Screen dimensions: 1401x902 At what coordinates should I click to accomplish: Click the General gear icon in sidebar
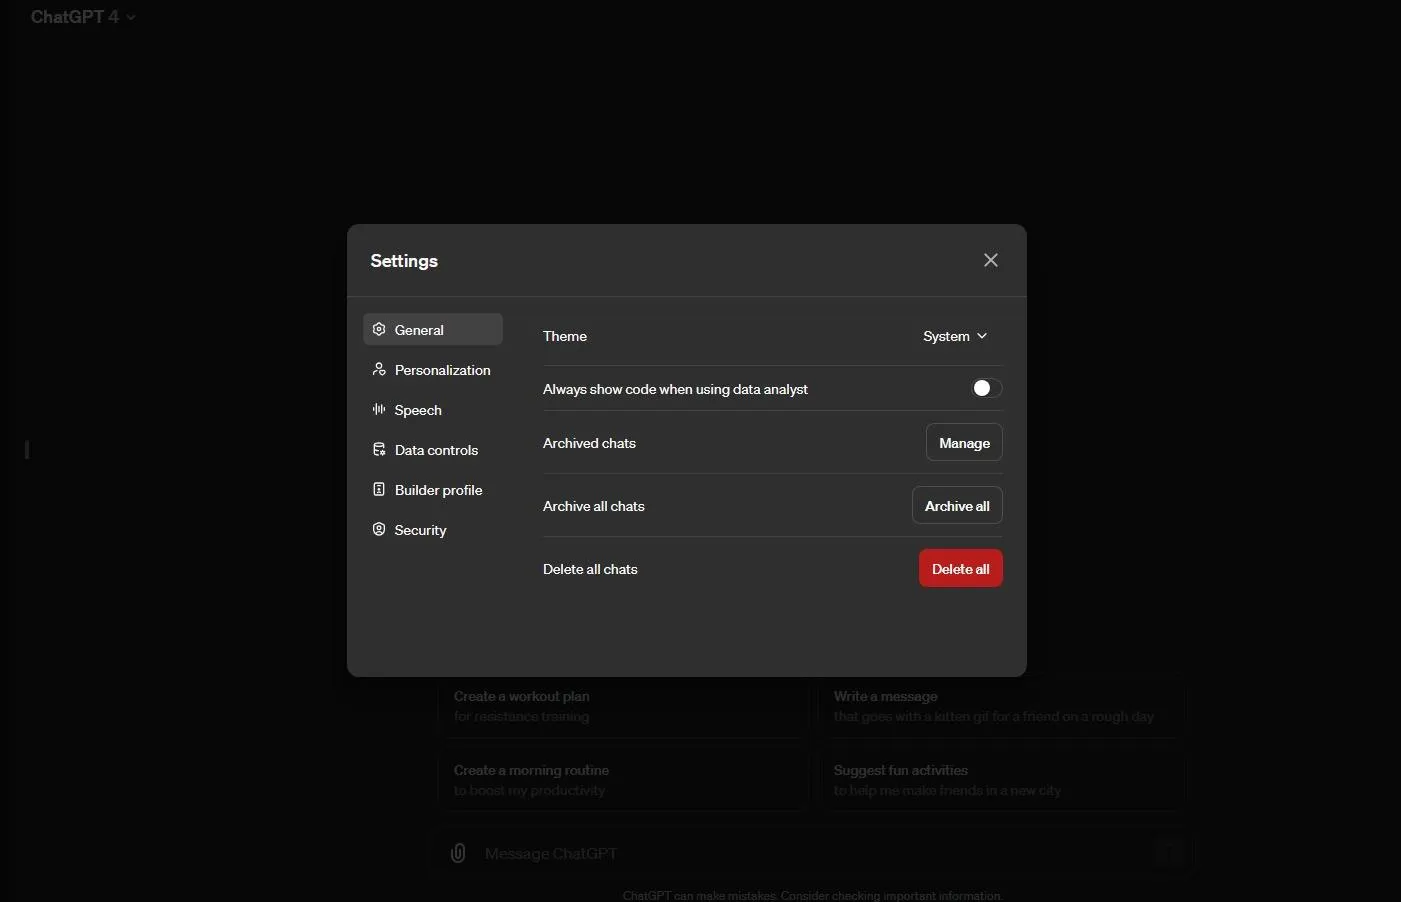click(x=379, y=329)
